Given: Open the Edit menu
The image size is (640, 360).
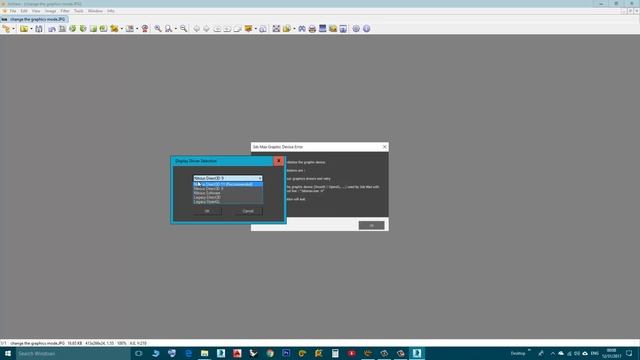Looking at the screenshot, I should point(24,11).
